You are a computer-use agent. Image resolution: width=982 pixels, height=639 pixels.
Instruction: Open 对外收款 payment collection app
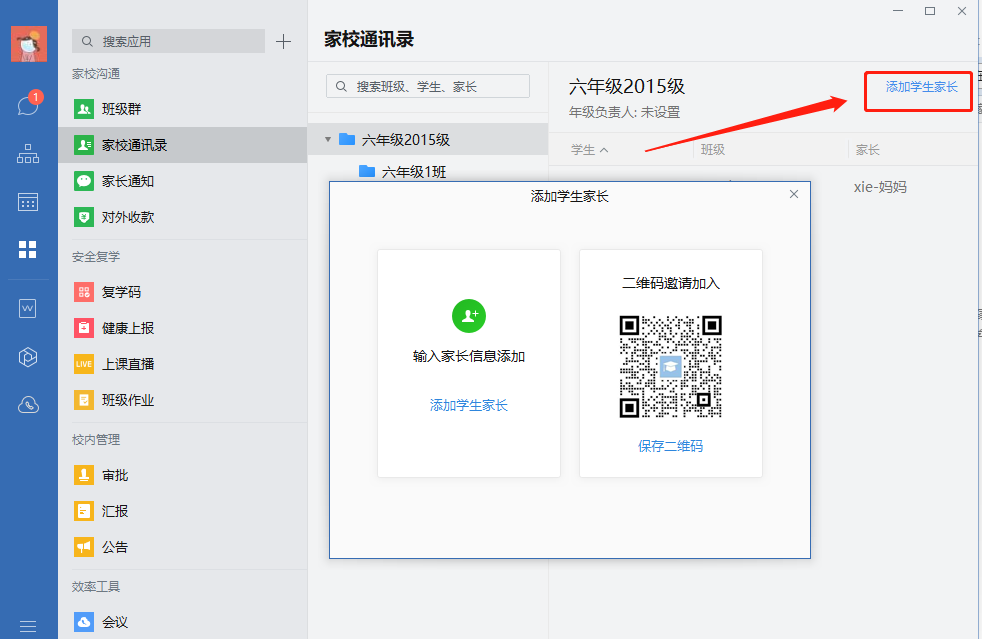[182, 217]
